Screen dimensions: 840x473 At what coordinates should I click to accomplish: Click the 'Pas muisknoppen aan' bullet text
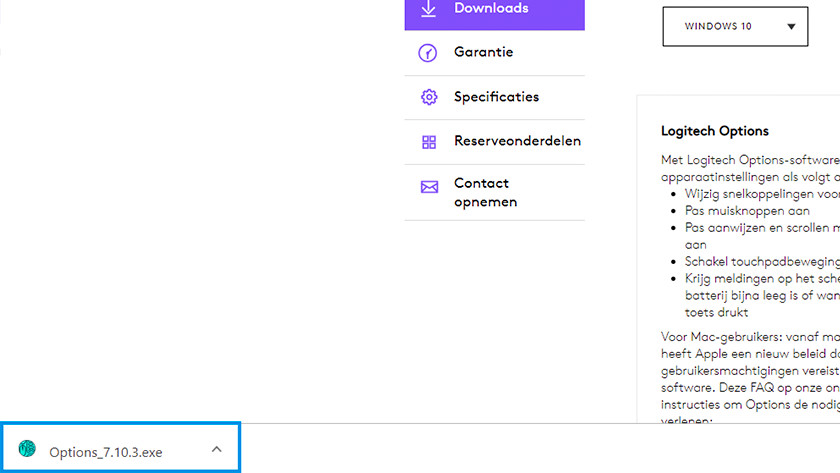pyautogui.click(x=747, y=211)
